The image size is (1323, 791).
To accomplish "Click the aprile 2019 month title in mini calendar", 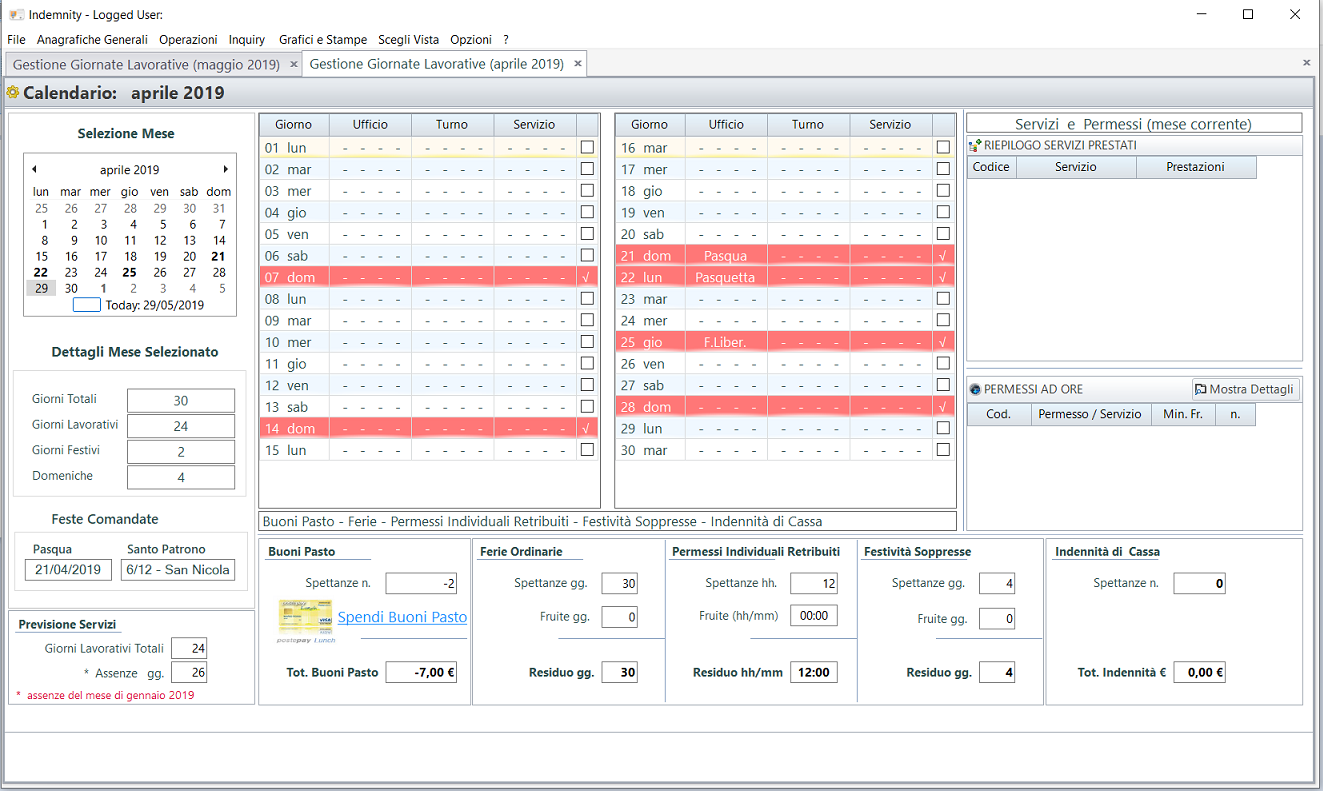I will tap(129, 170).
